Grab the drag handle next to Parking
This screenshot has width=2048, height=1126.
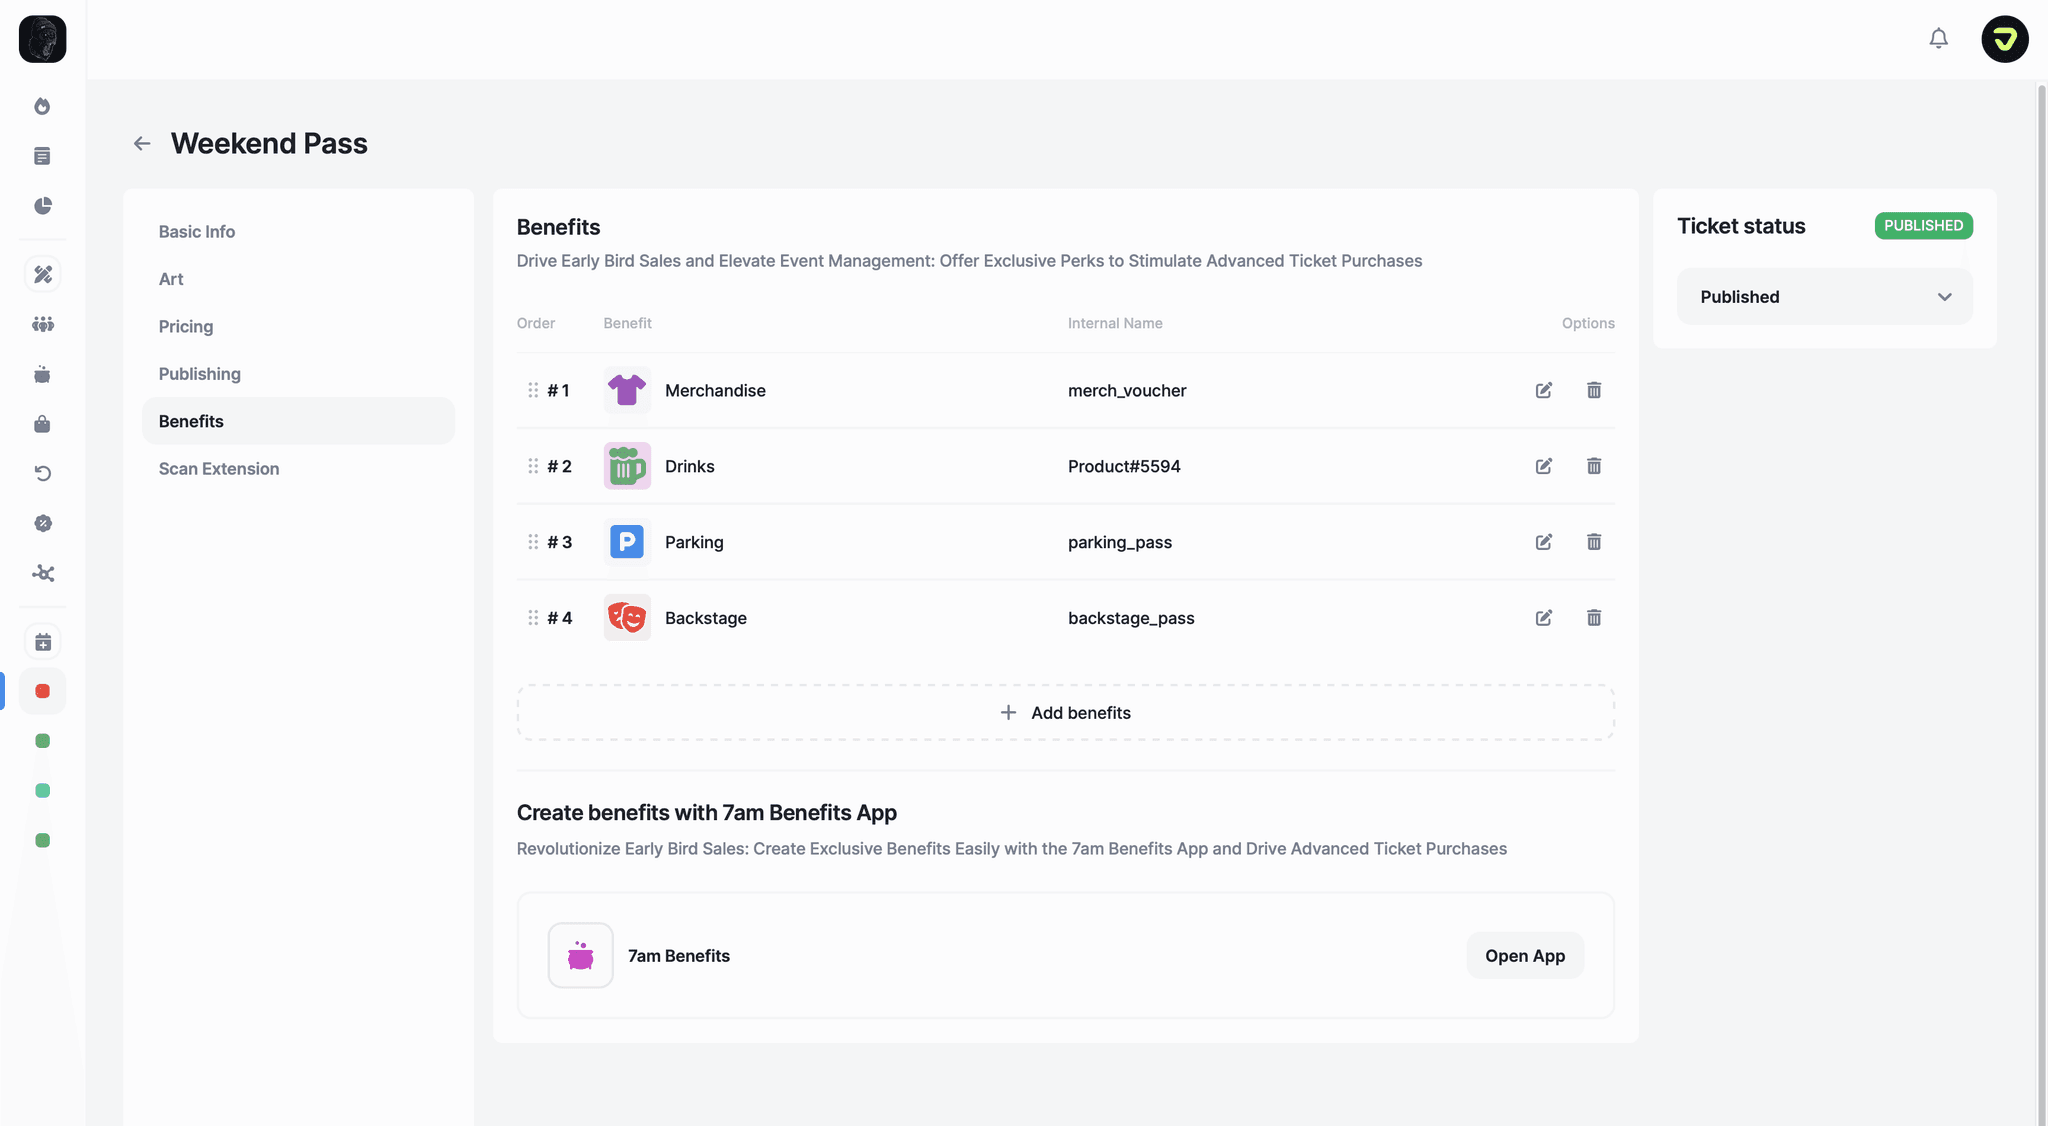pos(533,541)
